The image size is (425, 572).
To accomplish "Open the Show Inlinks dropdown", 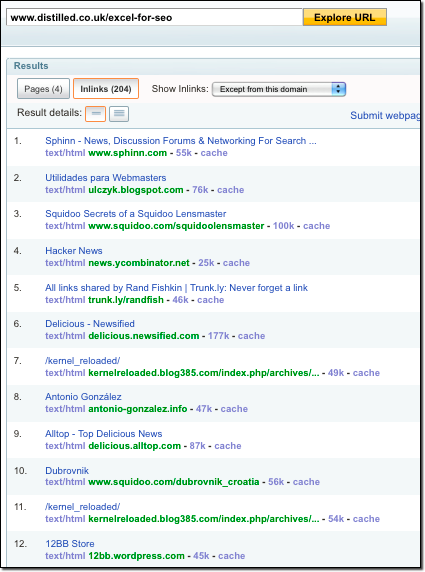I will click(x=279, y=89).
